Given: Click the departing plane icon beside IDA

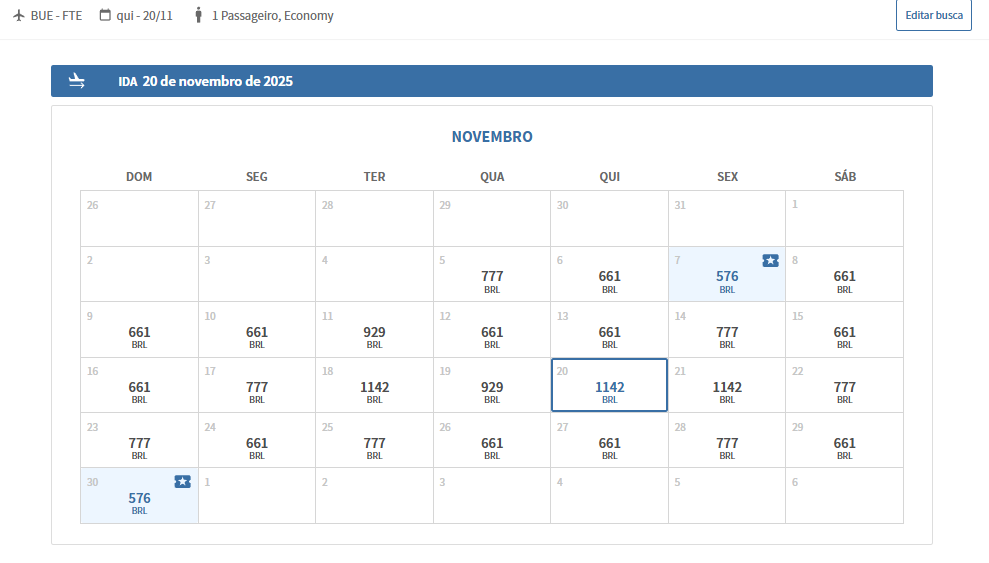Looking at the screenshot, I should [77, 81].
